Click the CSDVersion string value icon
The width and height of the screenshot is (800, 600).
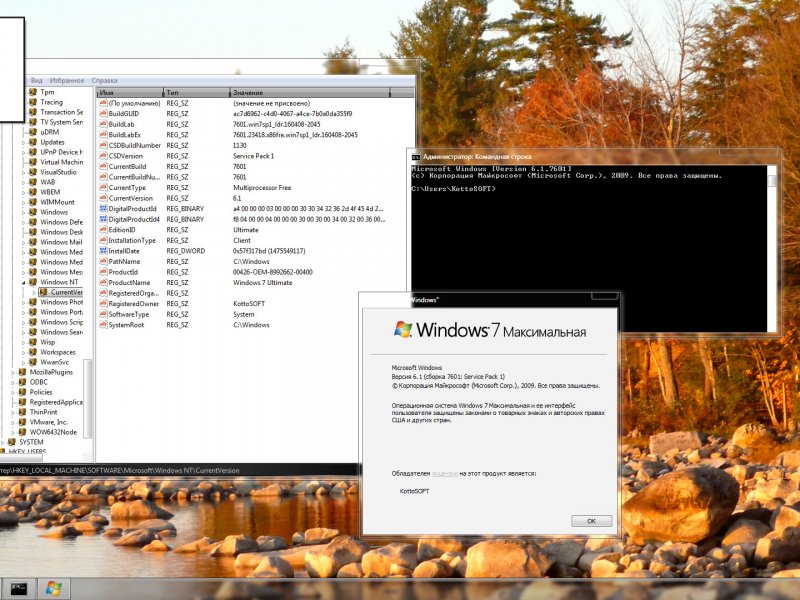click(x=103, y=156)
